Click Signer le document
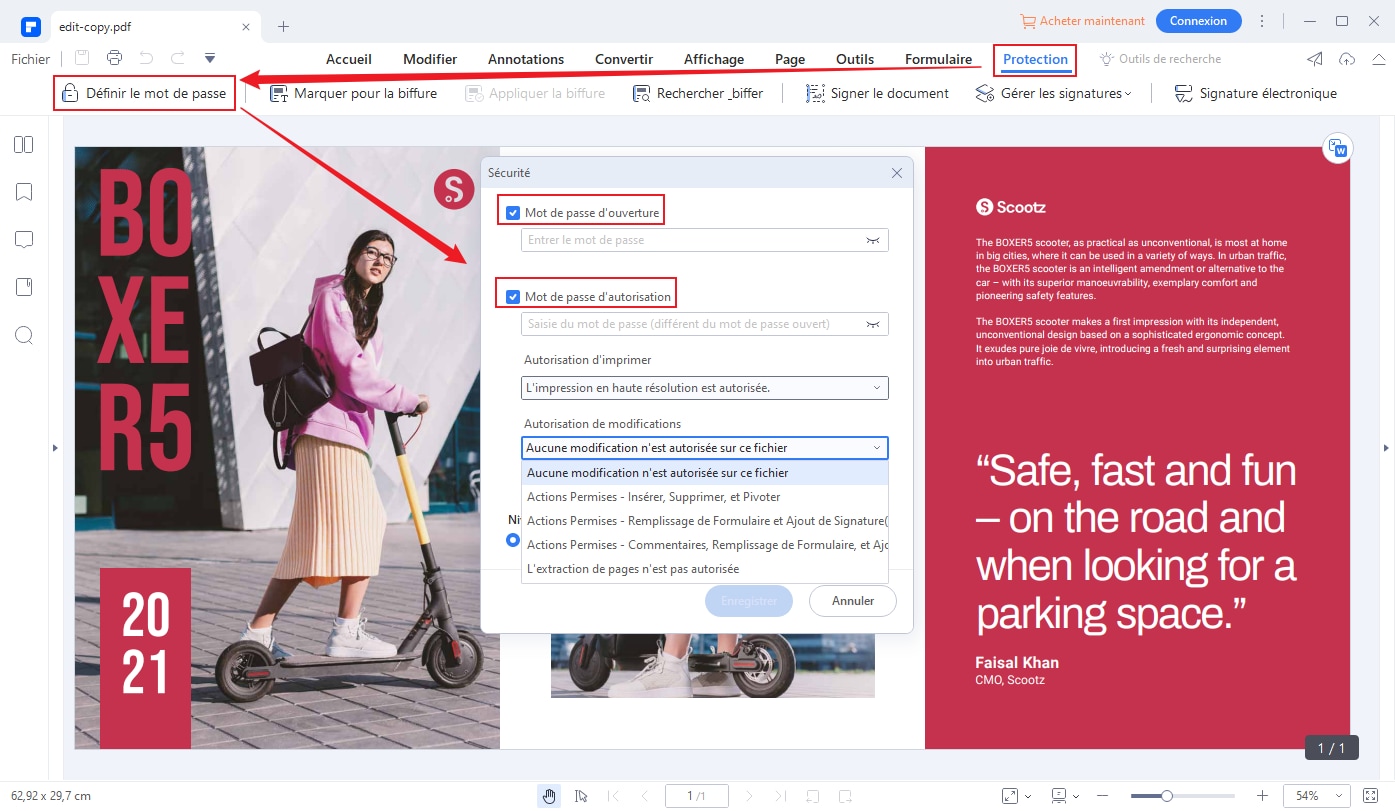This screenshot has height=811, width=1395. 877,93
